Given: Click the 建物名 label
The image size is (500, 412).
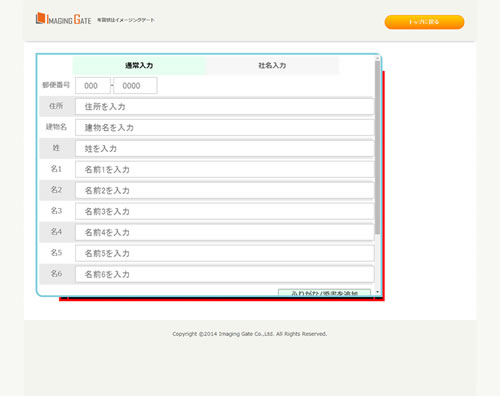Looking at the screenshot, I should coord(56,127).
